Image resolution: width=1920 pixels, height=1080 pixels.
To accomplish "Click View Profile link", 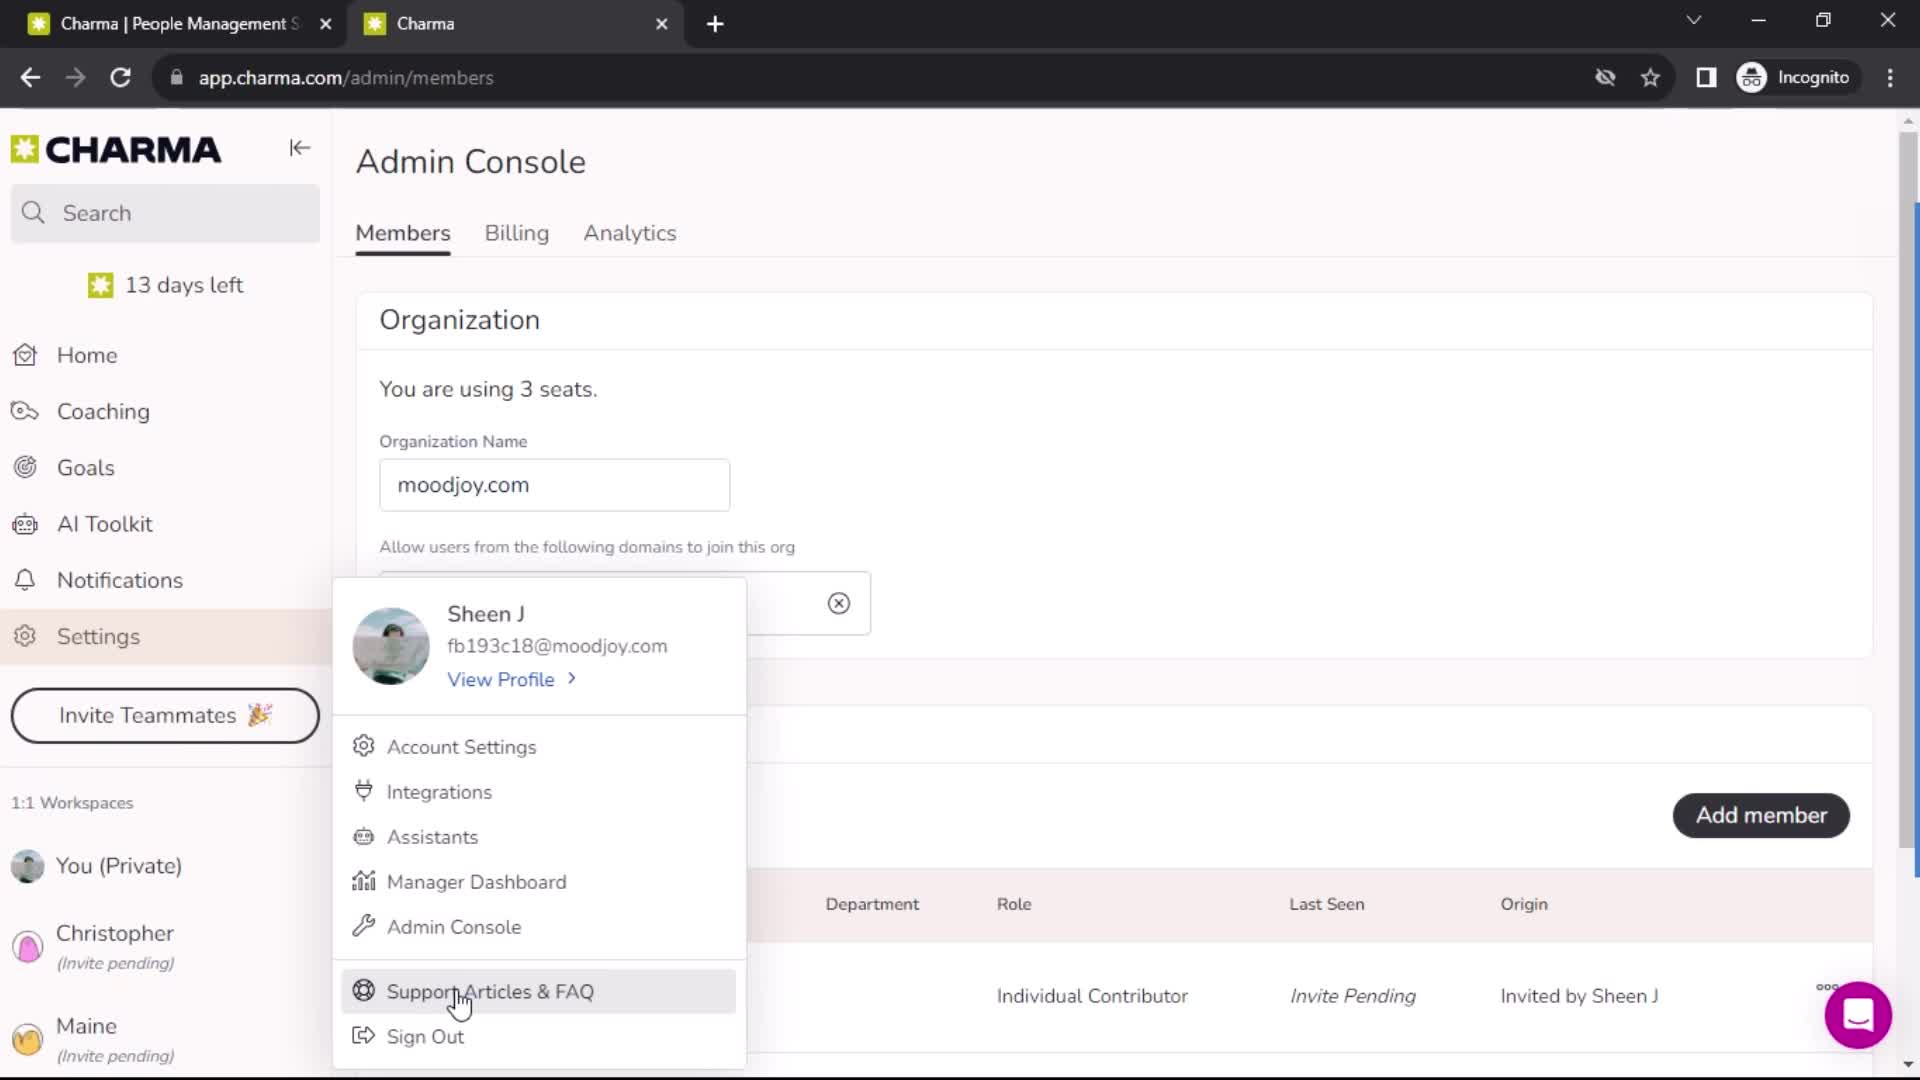I will [x=510, y=679].
